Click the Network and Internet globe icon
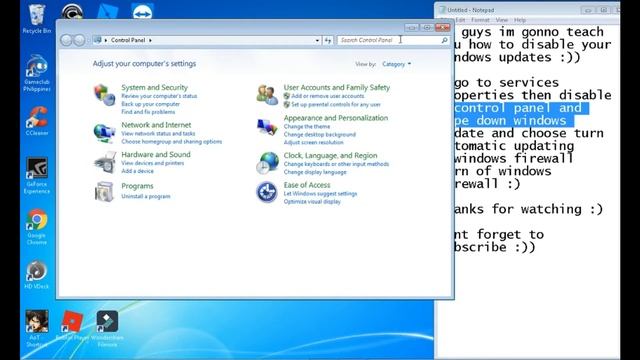Image resolution: width=640 pixels, height=360 pixels. (104, 133)
